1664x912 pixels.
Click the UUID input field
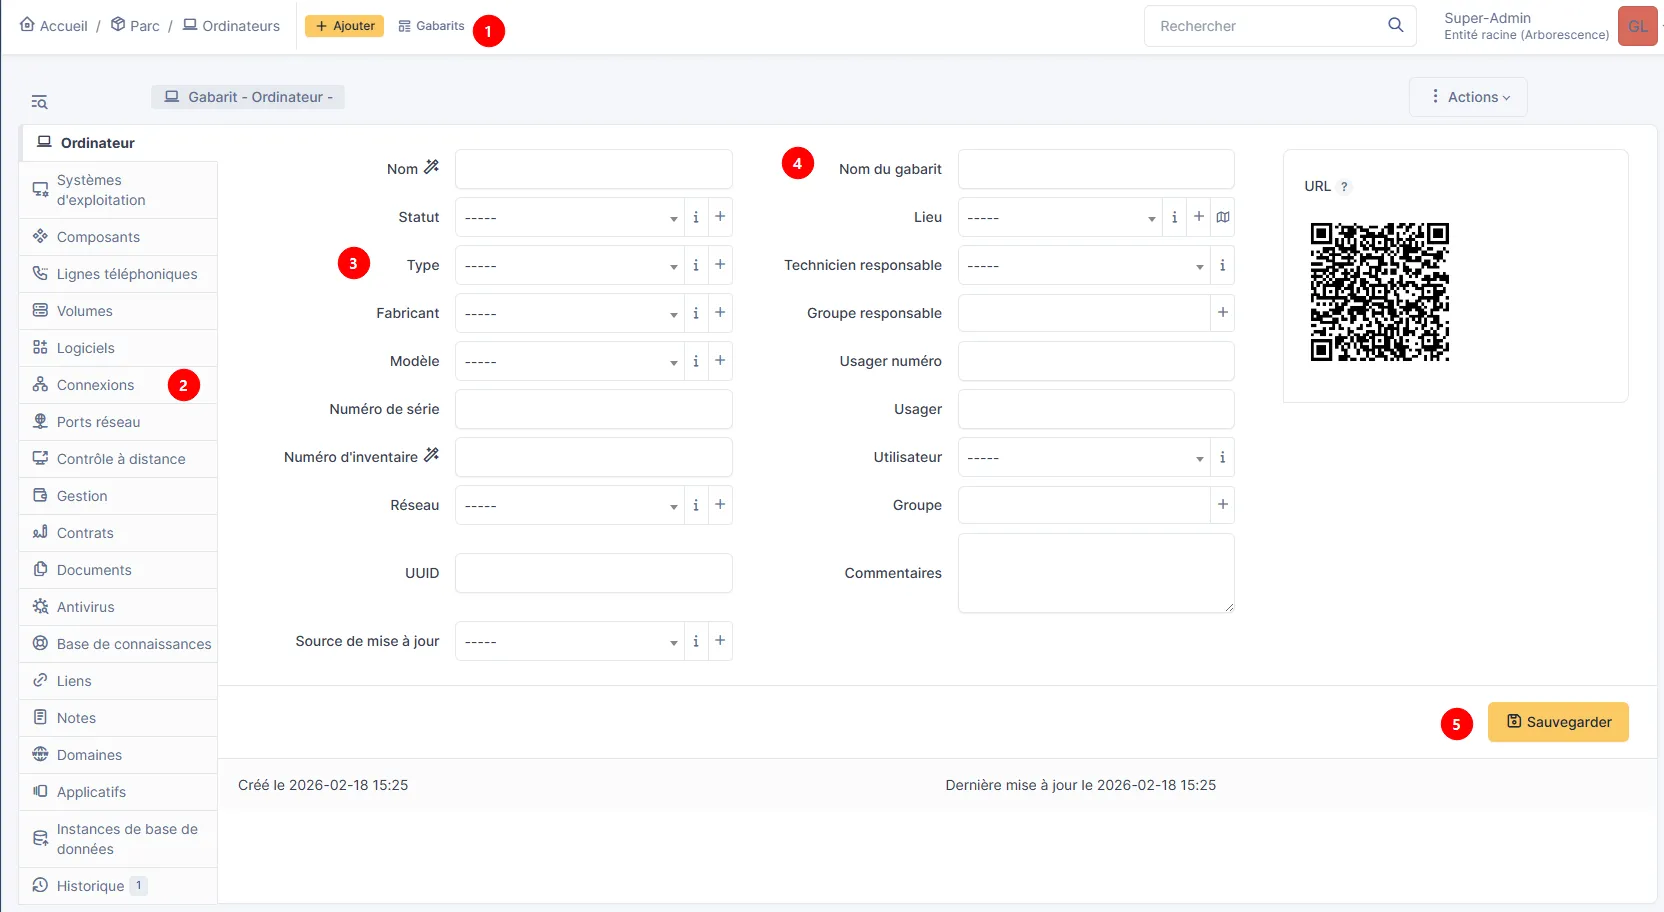tap(594, 573)
